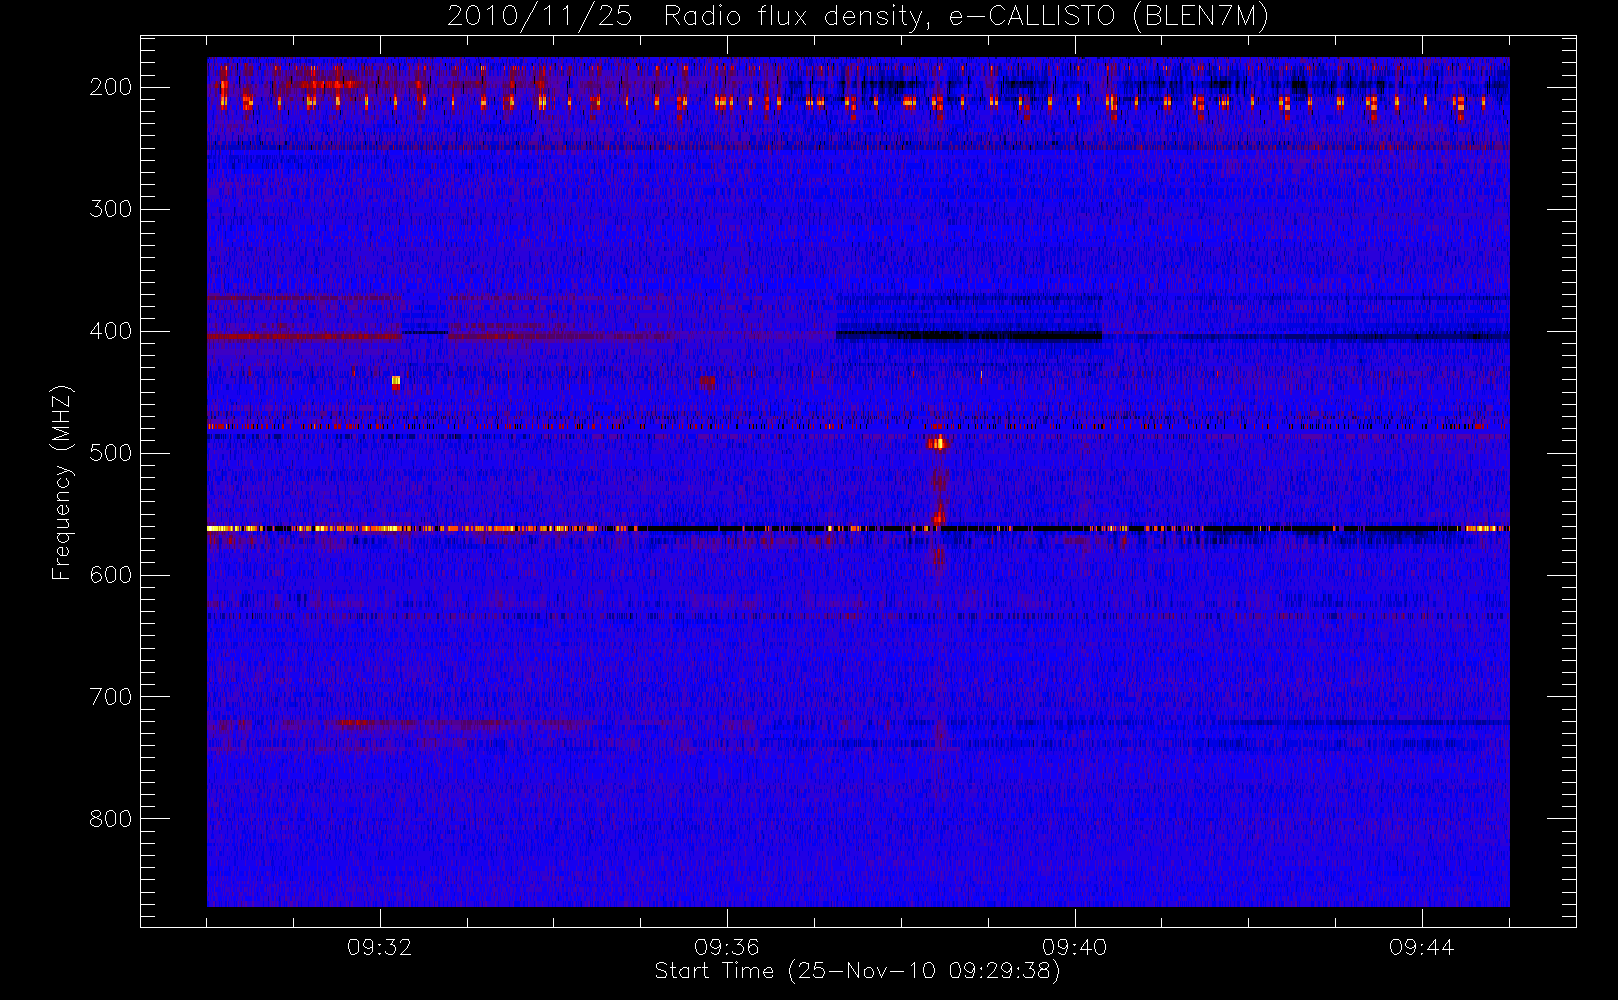Click the 09:44 time tick label
This screenshot has height=1000, width=1618.
tap(1422, 947)
